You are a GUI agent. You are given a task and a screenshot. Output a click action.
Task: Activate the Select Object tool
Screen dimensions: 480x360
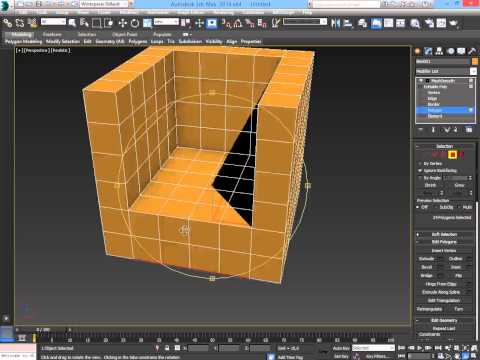click(72, 23)
